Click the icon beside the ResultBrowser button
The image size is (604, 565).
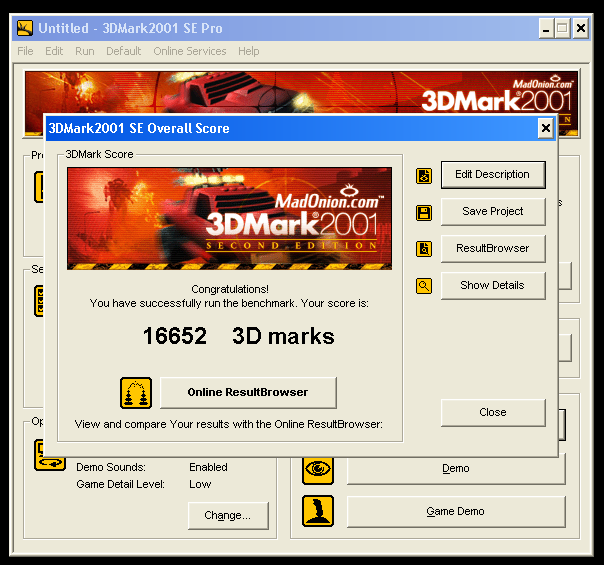pyautogui.click(x=424, y=249)
